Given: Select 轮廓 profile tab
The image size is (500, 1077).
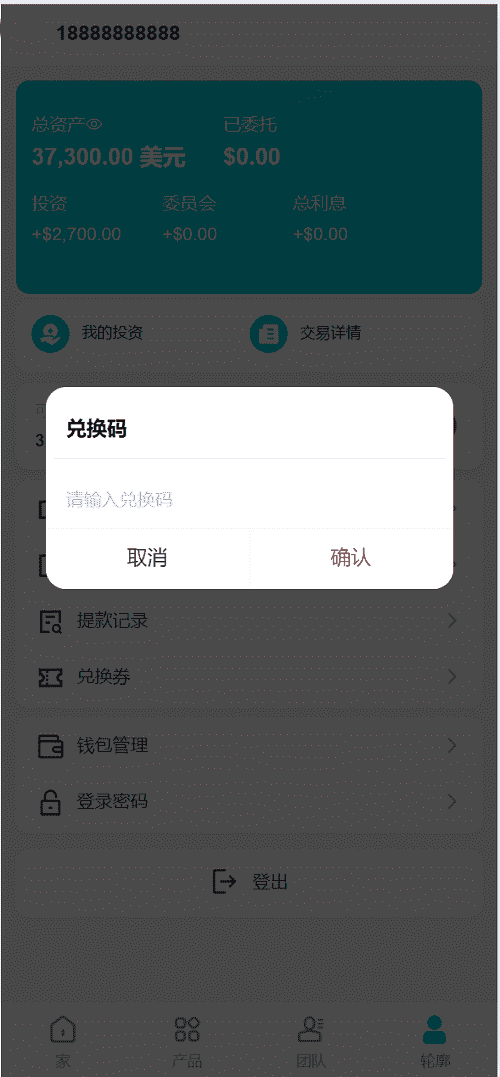Looking at the screenshot, I should click(435, 1042).
